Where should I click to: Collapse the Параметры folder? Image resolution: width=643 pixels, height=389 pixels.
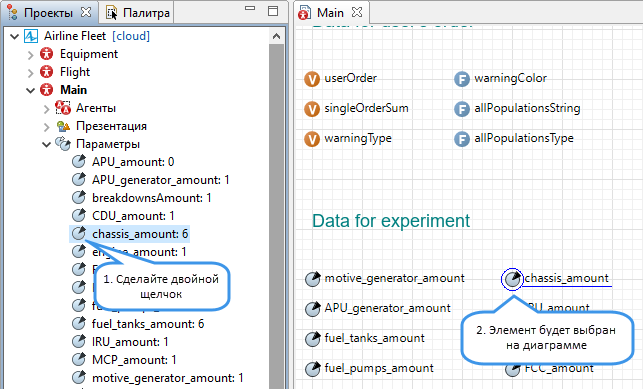(46, 144)
